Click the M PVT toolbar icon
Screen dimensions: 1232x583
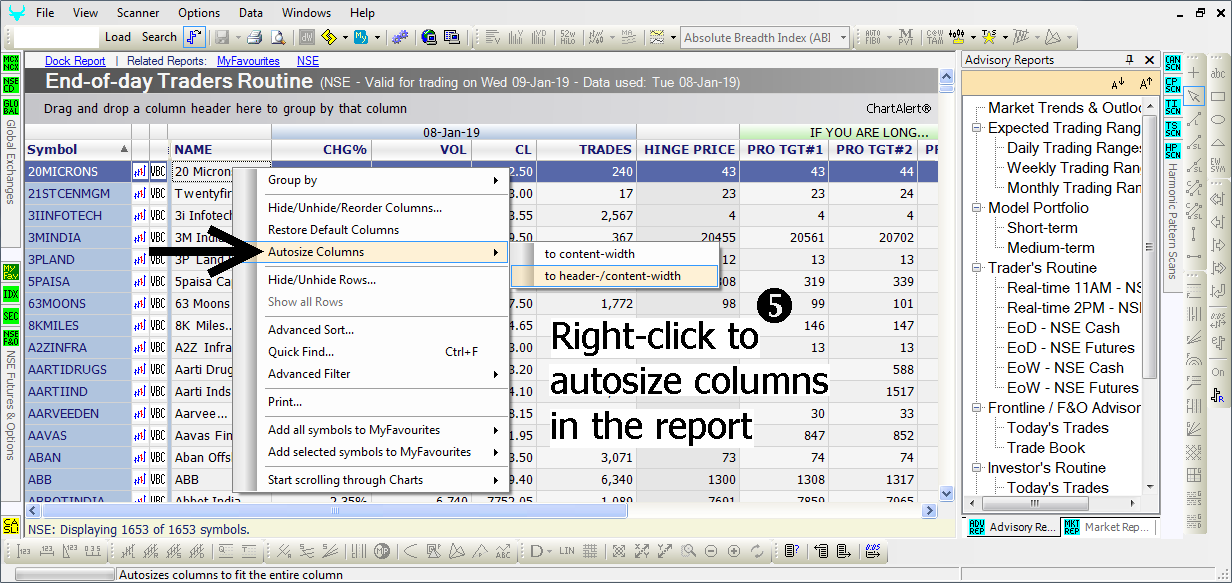click(907, 37)
